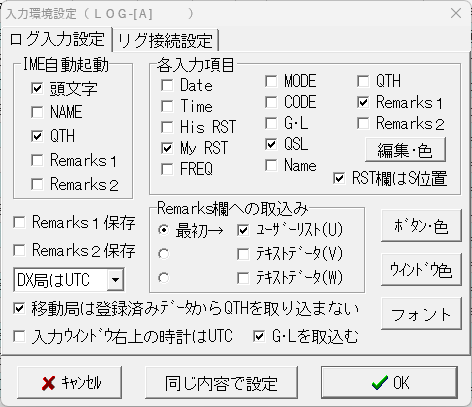
Task: Enable Remarks1保存 option
Action: tap(19, 222)
